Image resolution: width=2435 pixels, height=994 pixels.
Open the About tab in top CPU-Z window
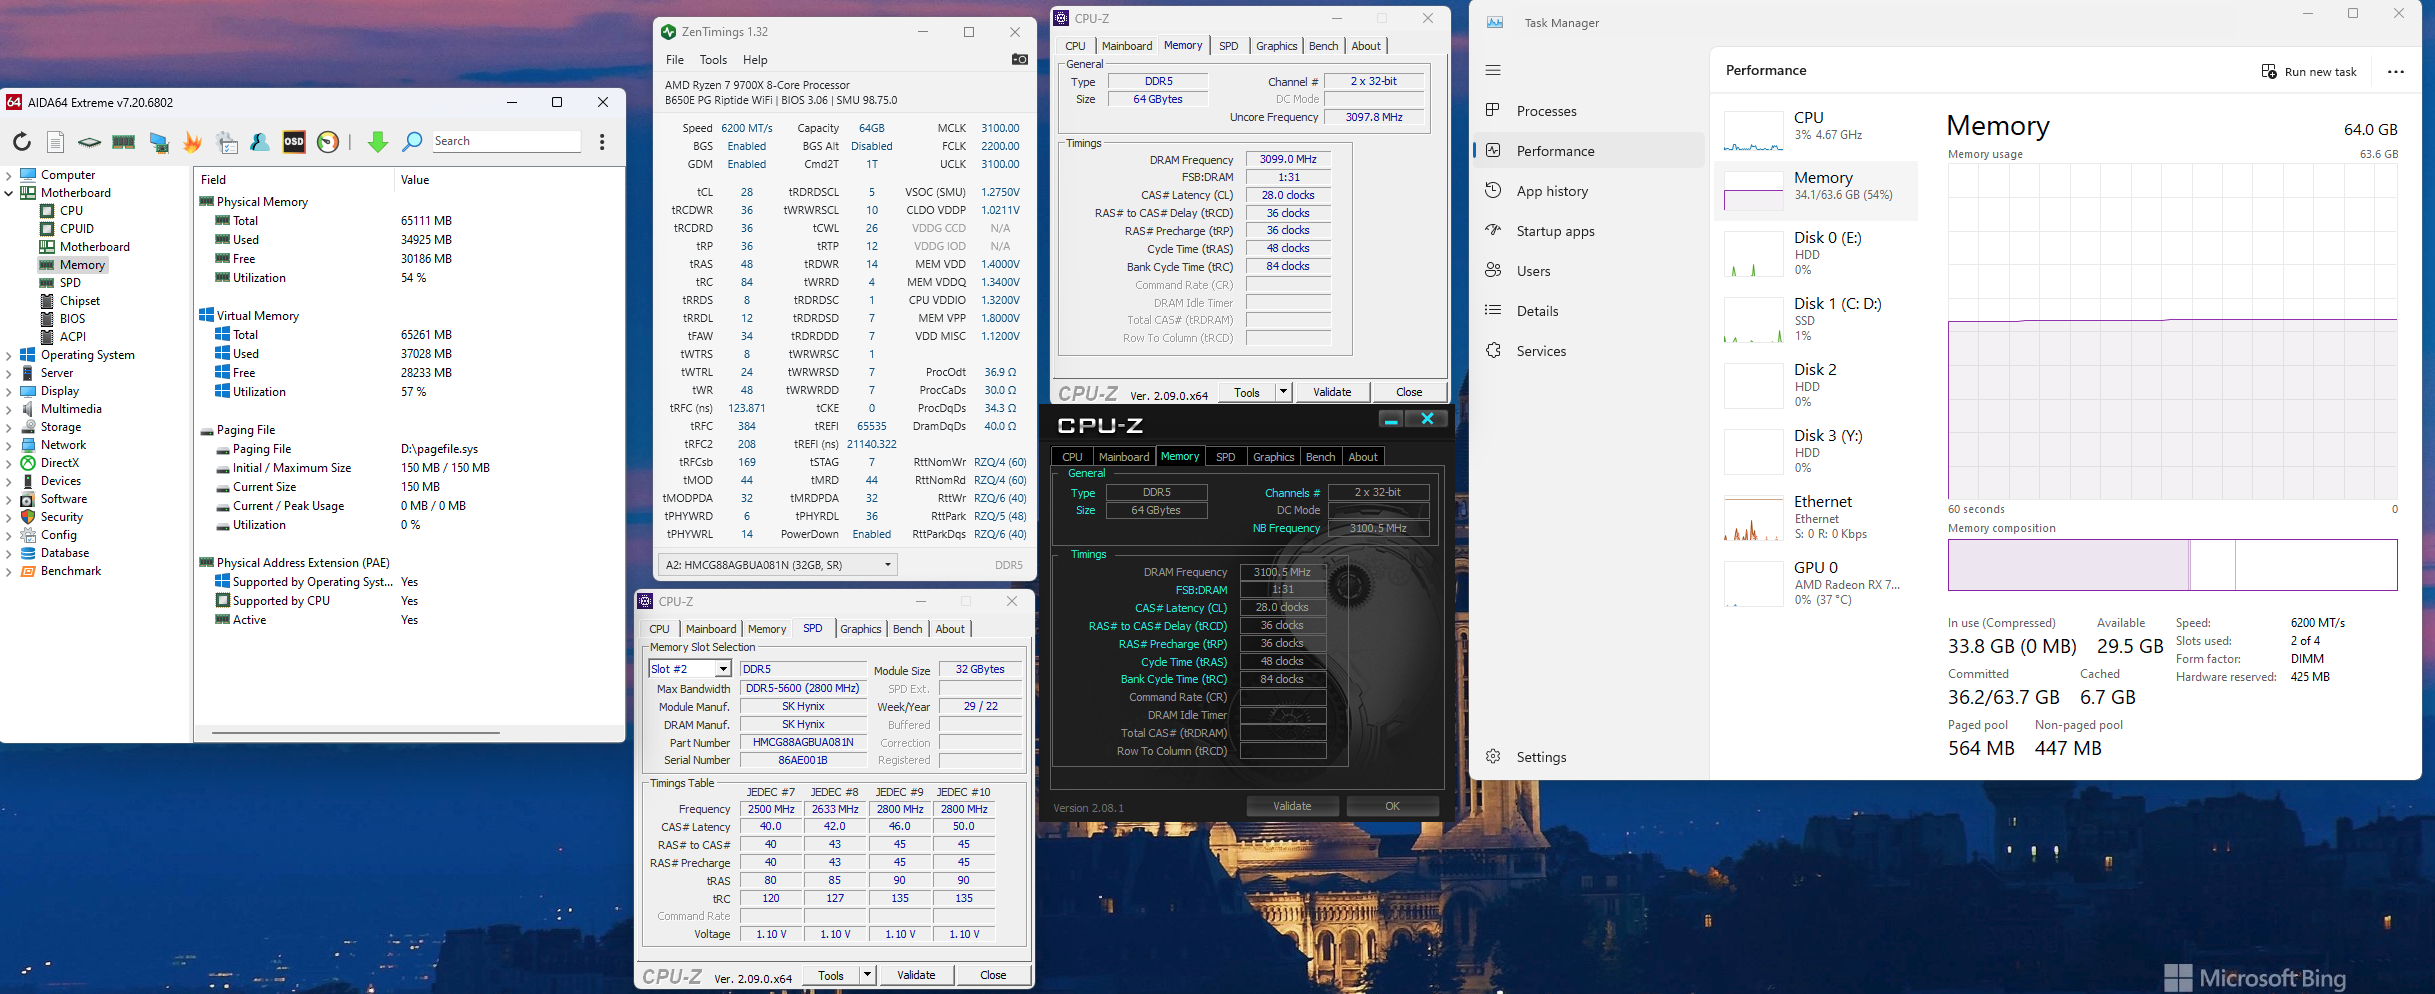point(1366,46)
